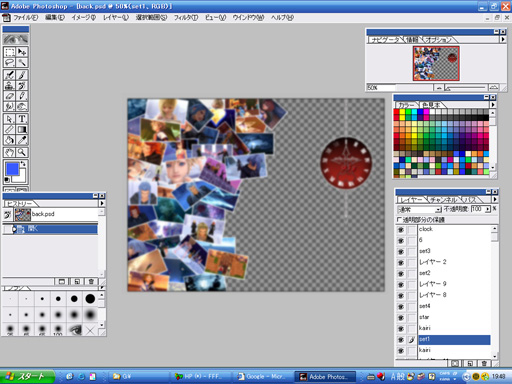Activate the Hand tool

tap(10, 153)
